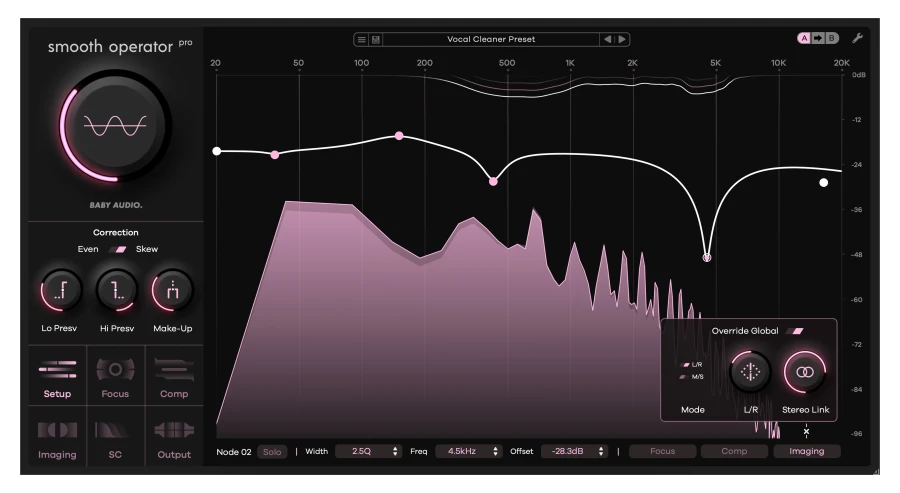Select the white node near 17kHz
The width and height of the screenshot is (900, 493).
(824, 183)
